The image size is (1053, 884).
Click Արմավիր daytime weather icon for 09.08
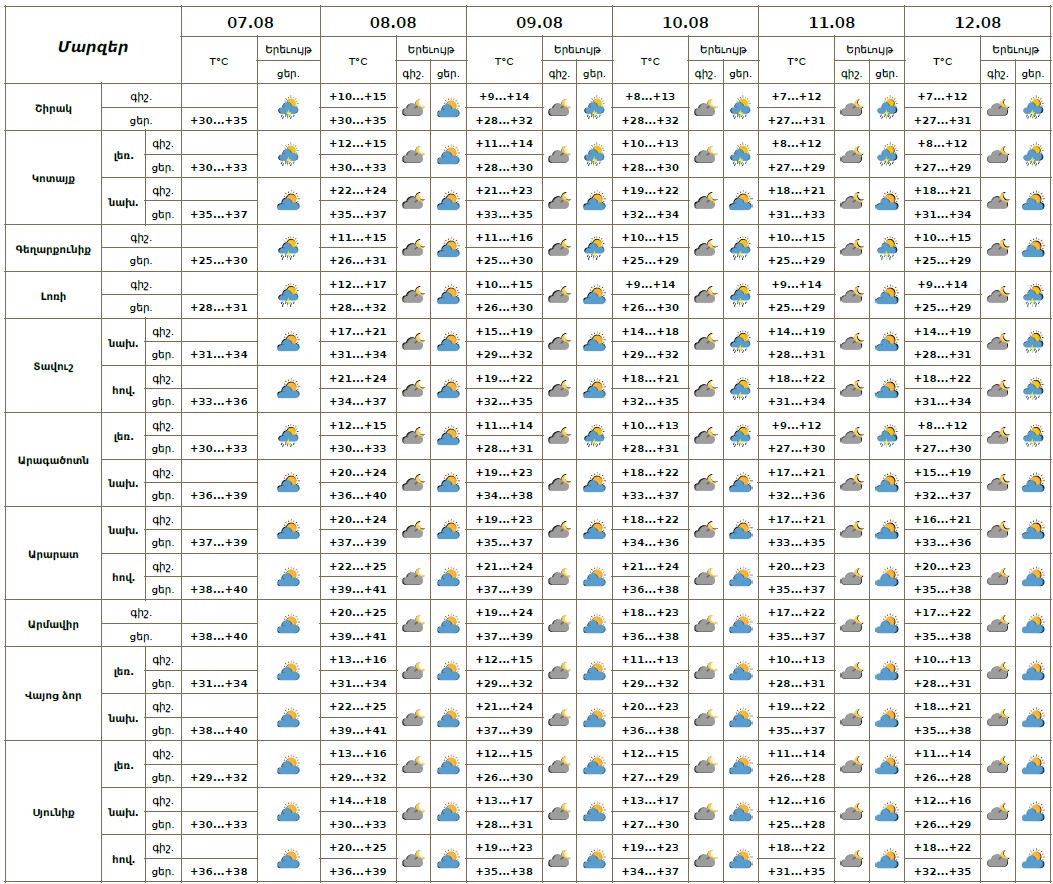[595, 624]
